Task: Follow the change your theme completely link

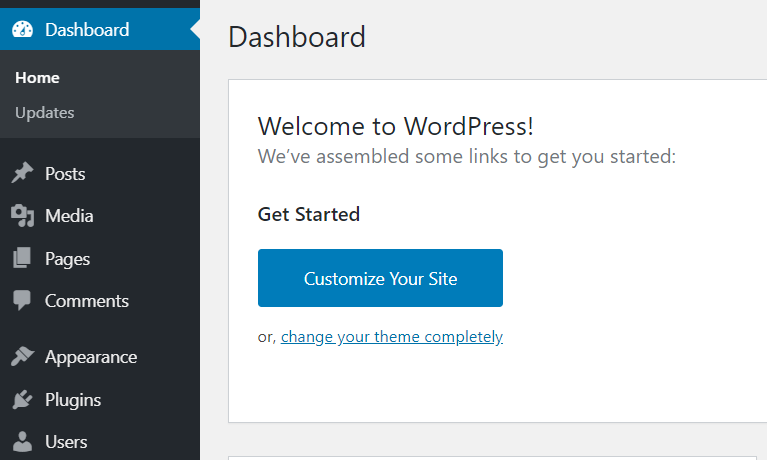Action: (392, 337)
